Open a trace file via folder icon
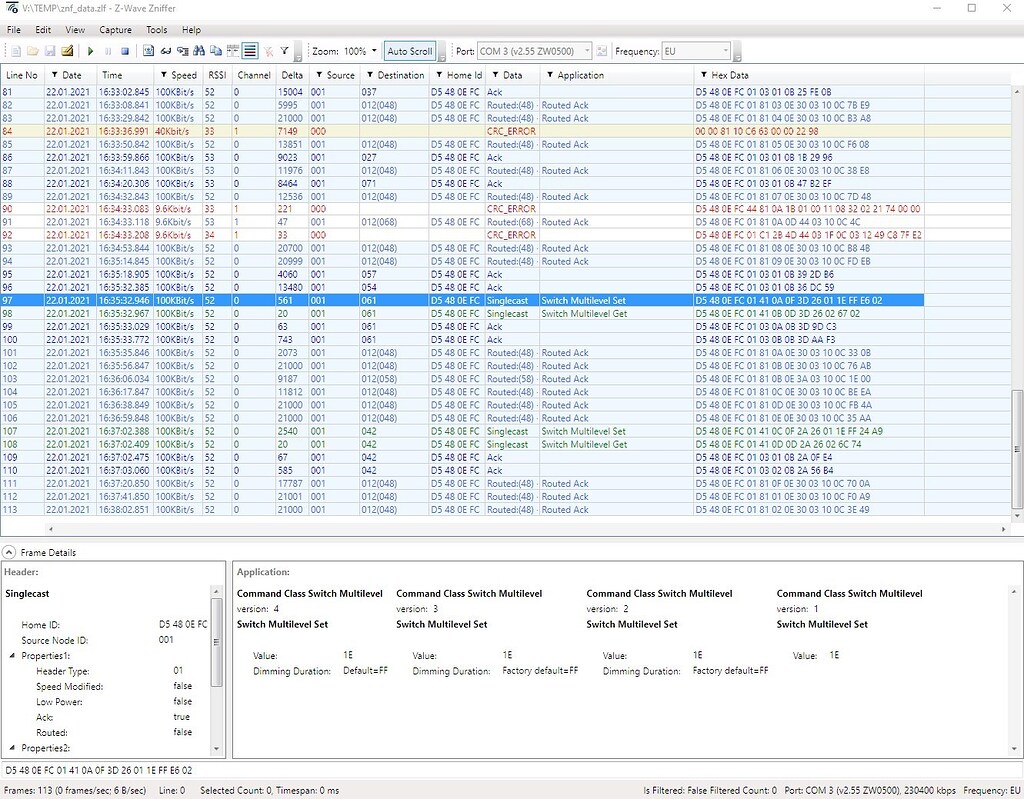The width and height of the screenshot is (1024, 799). pyautogui.click(x=33, y=51)
